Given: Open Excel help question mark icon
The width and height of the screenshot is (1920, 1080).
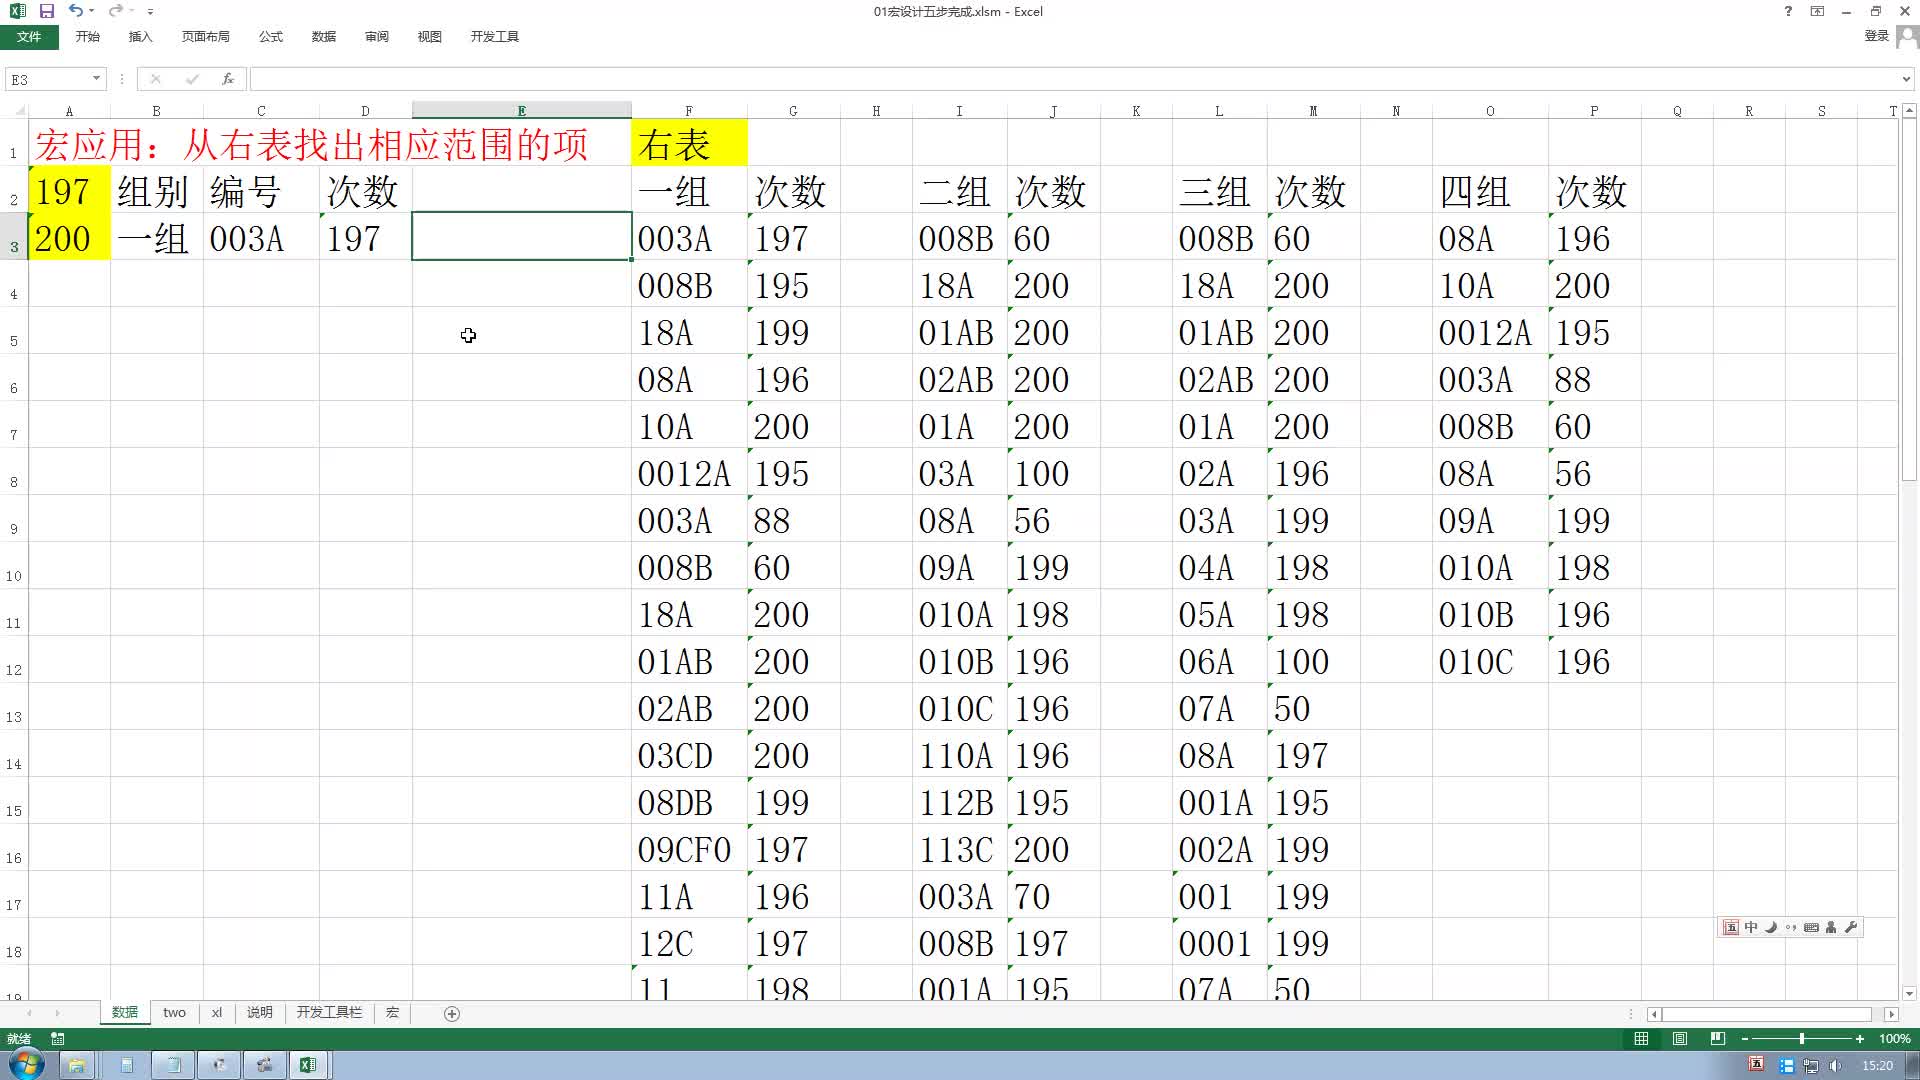Looking at the screenshot, I should pyautogui.click(x=1788, y=11).
